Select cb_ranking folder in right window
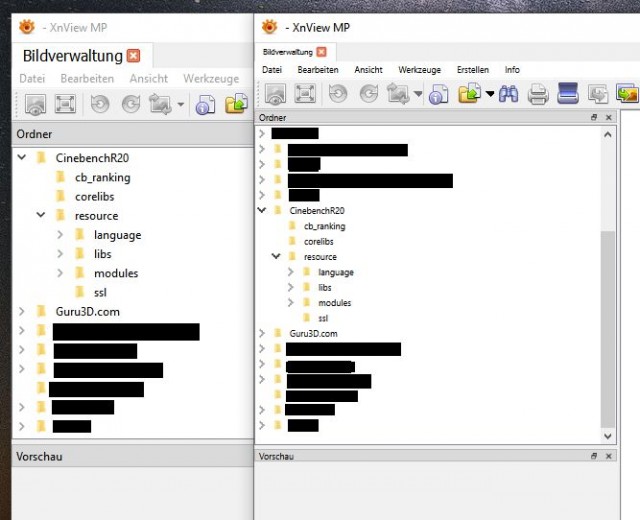The image size is (640, 520). click(324, 226)
